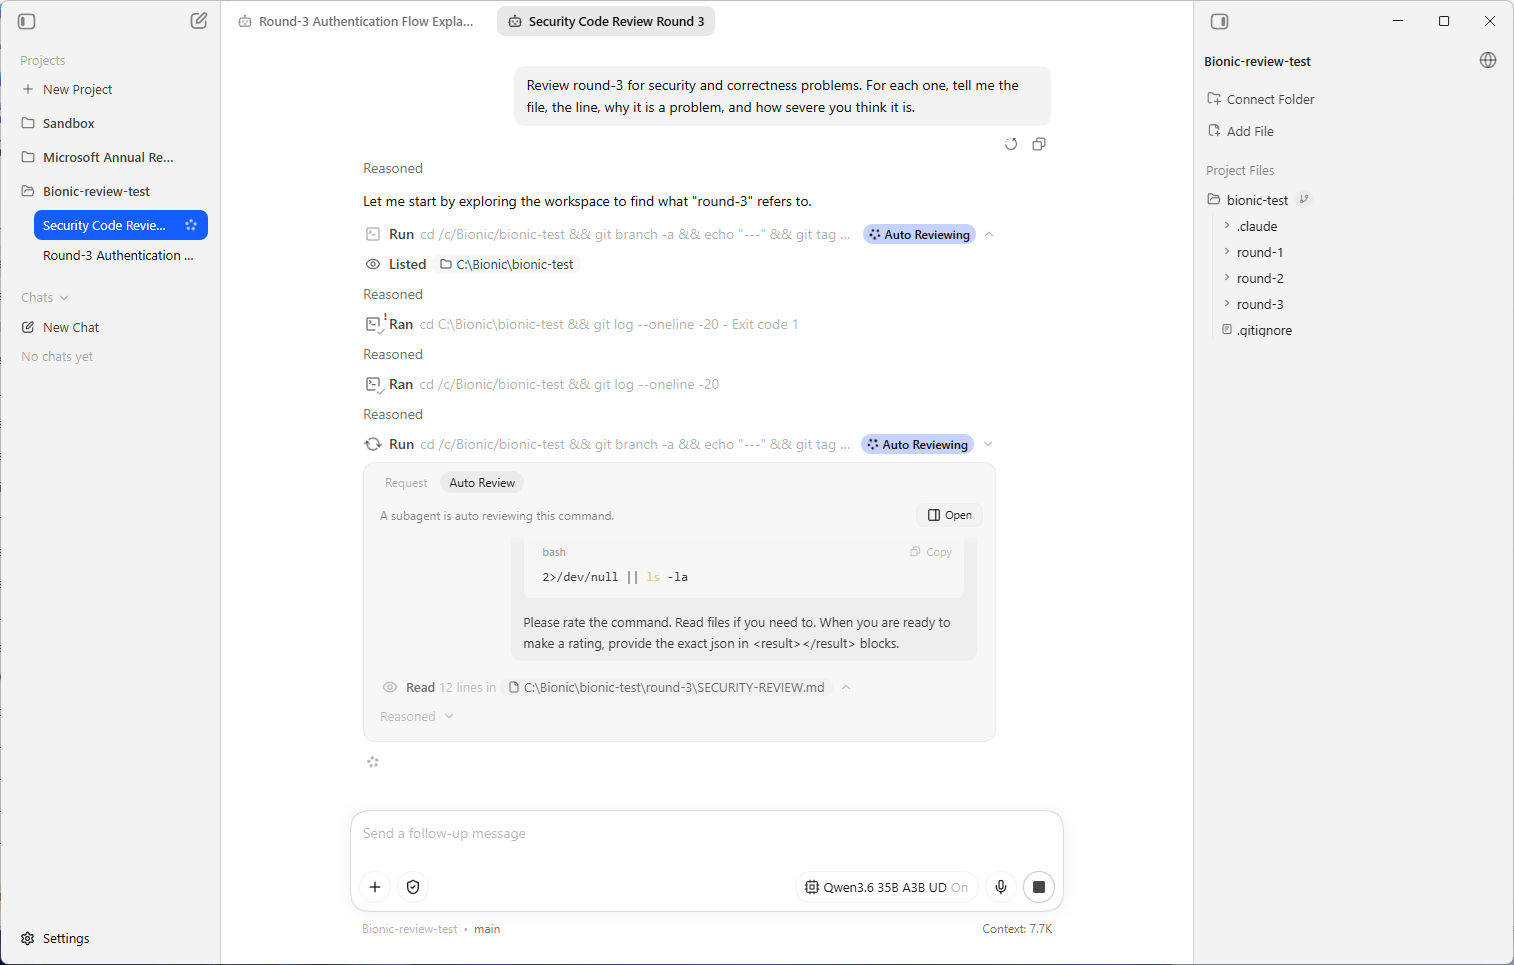Expand the Reasoned disclosure inside Auto Review

pyautogui.click(x=417, y=716)
